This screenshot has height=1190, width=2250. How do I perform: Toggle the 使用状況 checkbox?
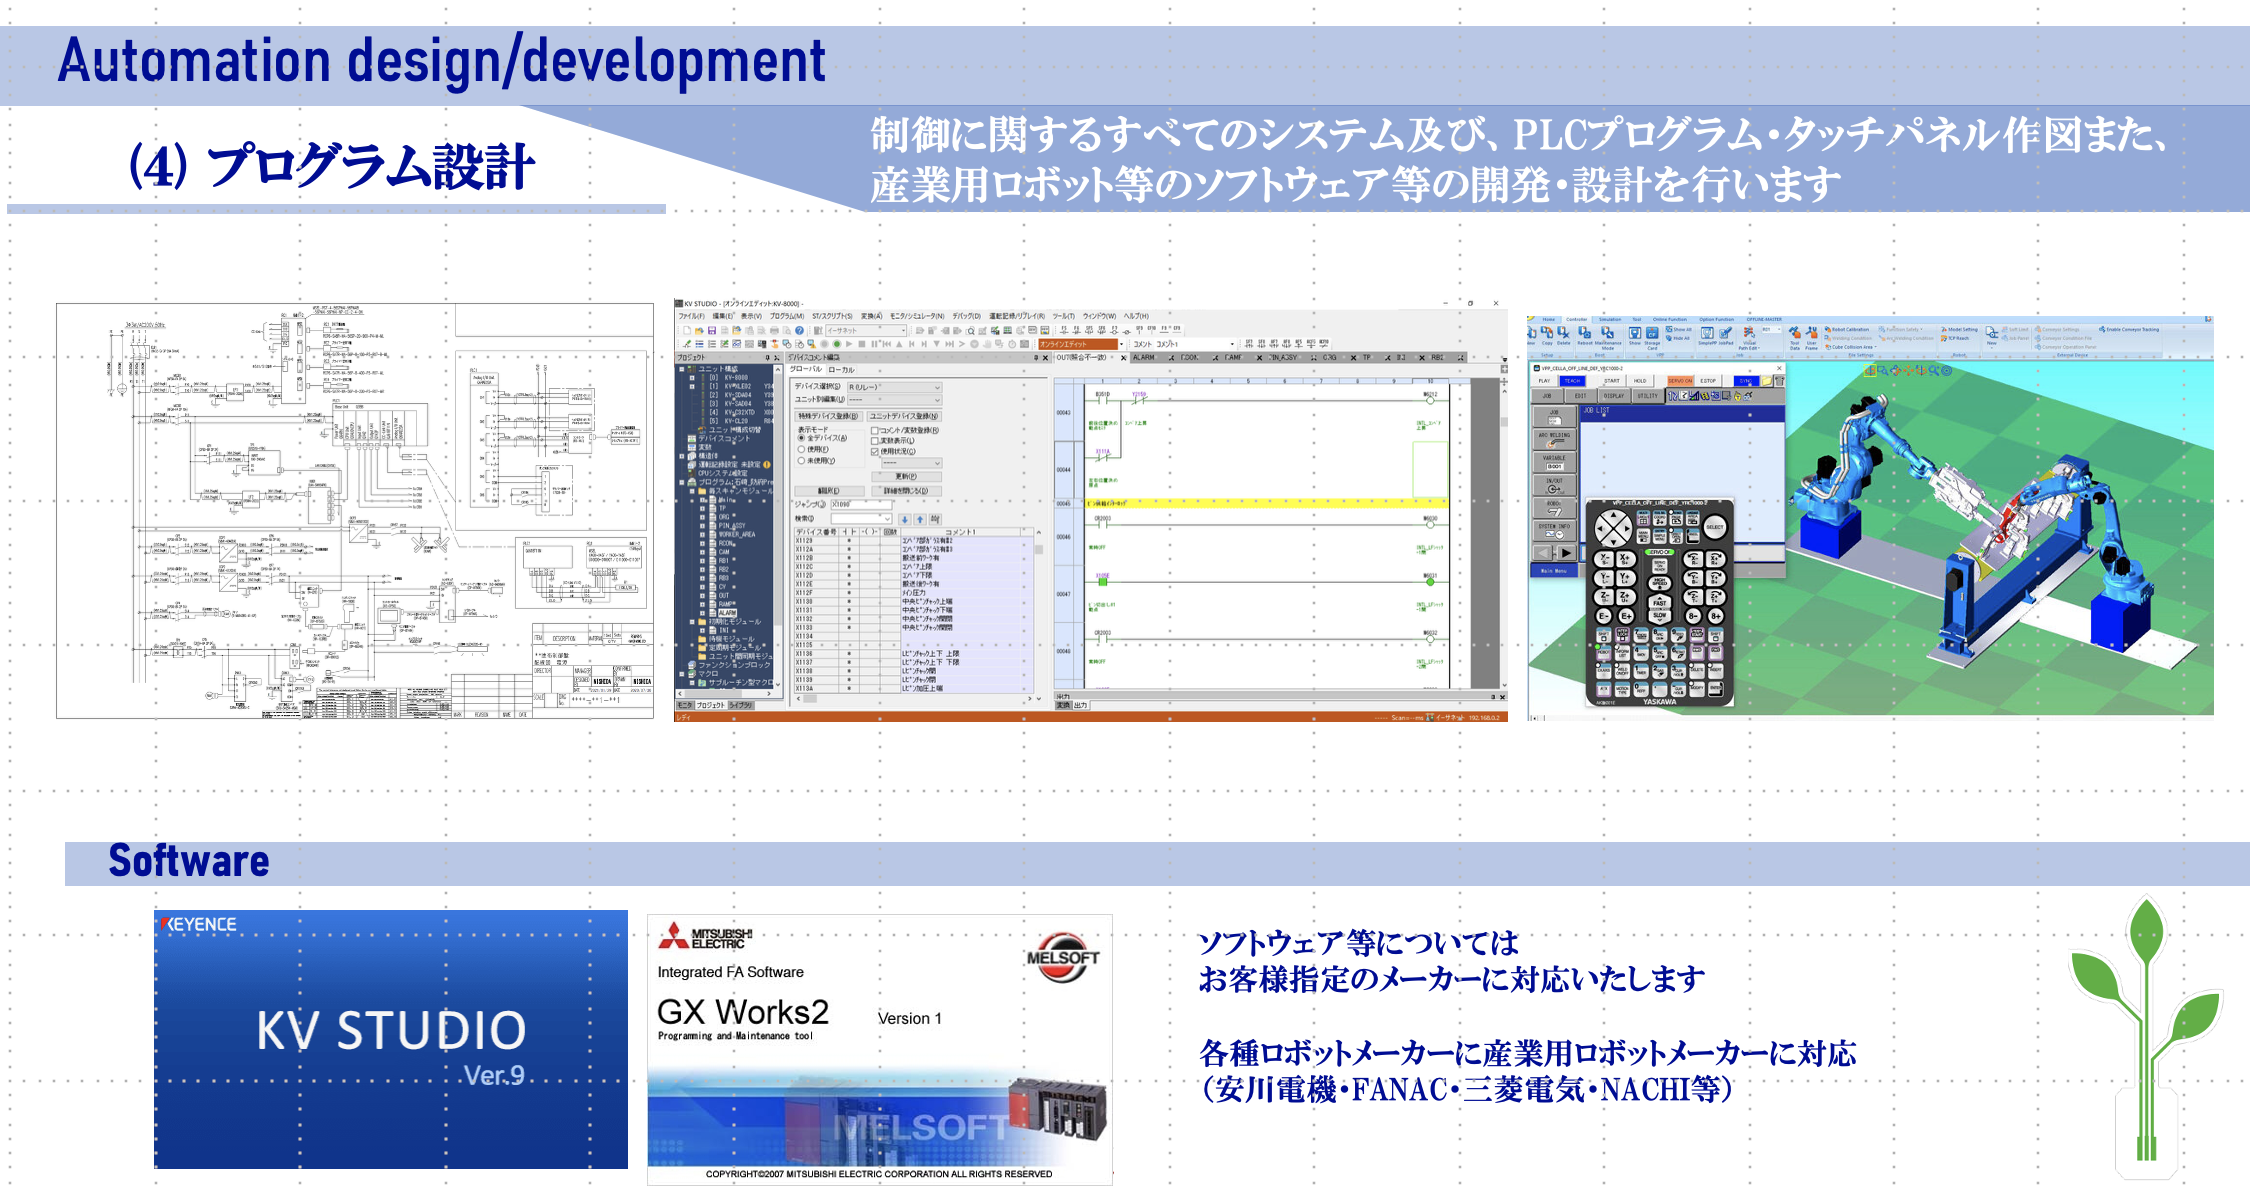pyautogui.click(x=875, y=451)
